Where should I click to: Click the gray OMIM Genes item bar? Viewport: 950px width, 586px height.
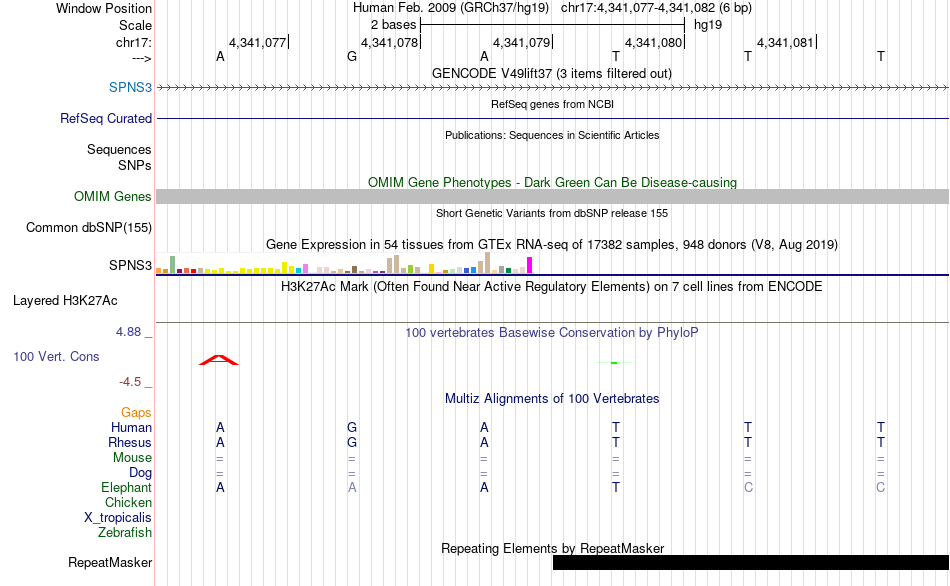click(x=553, y=196)
